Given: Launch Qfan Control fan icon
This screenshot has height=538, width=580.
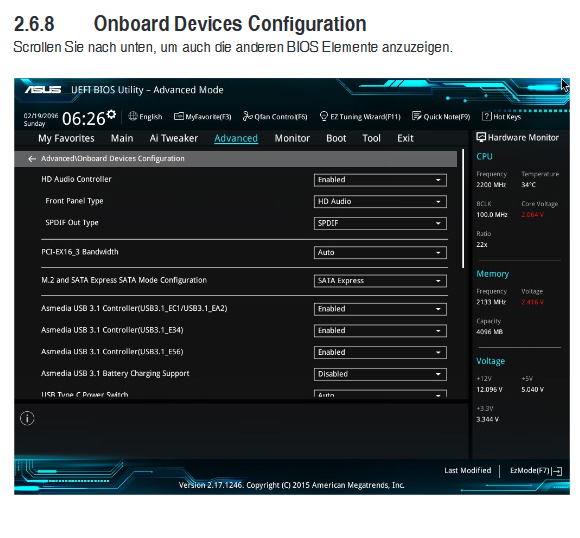Looking at the screenshot, I should pyautogui.click(x=247, y=116).
